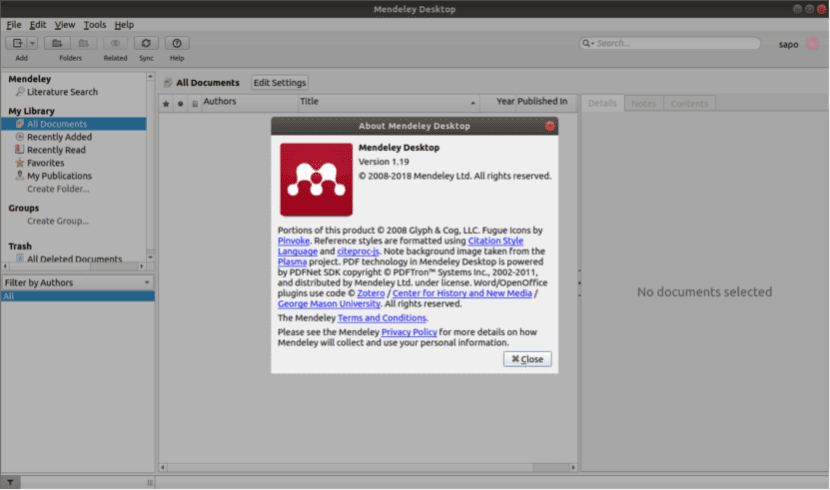Click the Recently Added clock icon
830x490 pixels.
[x=20, y=137]
